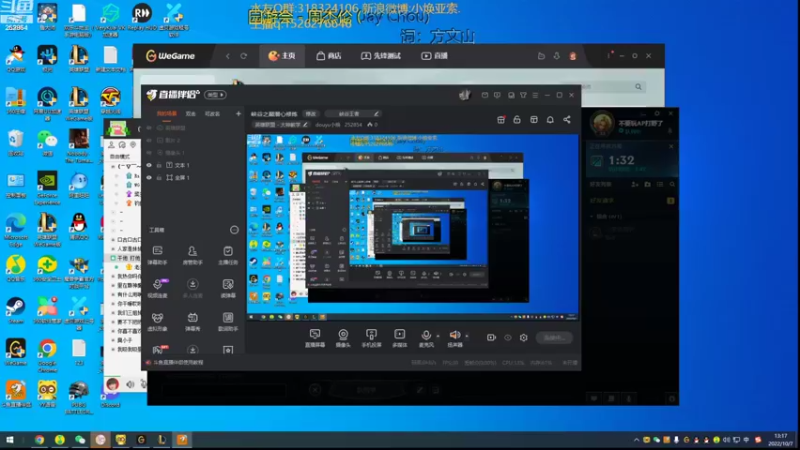Image resolution: width=800 pixels, height=450 pixels.
Task: Click the WeGame refresh arrow icon
Action: pos(243,56)
